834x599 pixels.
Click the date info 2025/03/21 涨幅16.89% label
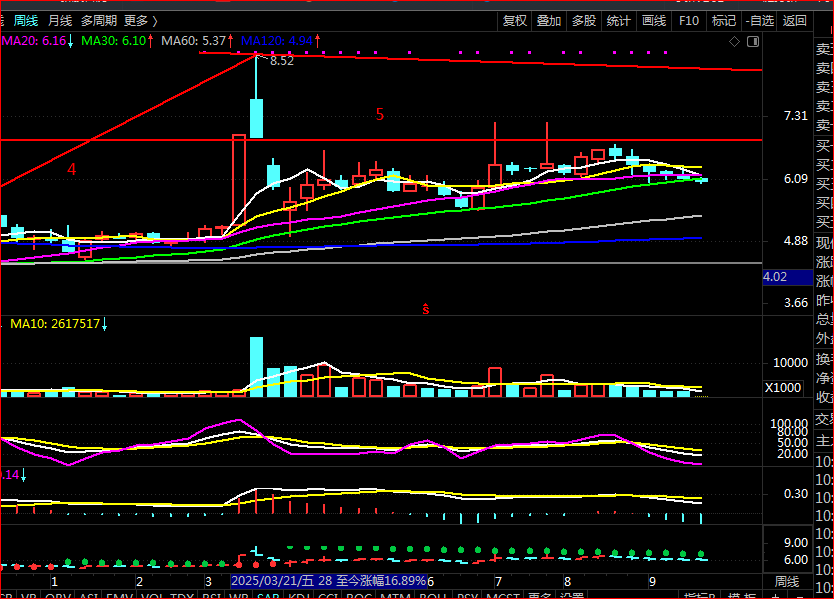pos(329,580)
